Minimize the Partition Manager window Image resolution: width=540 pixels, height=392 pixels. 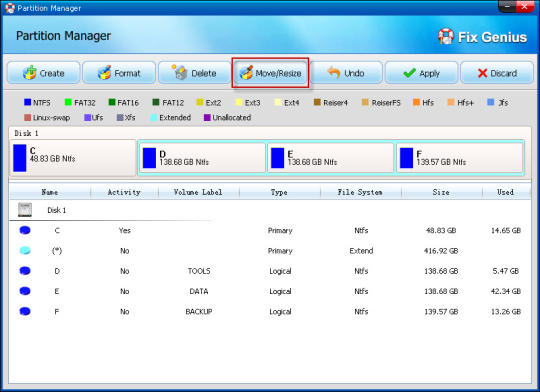507,6
